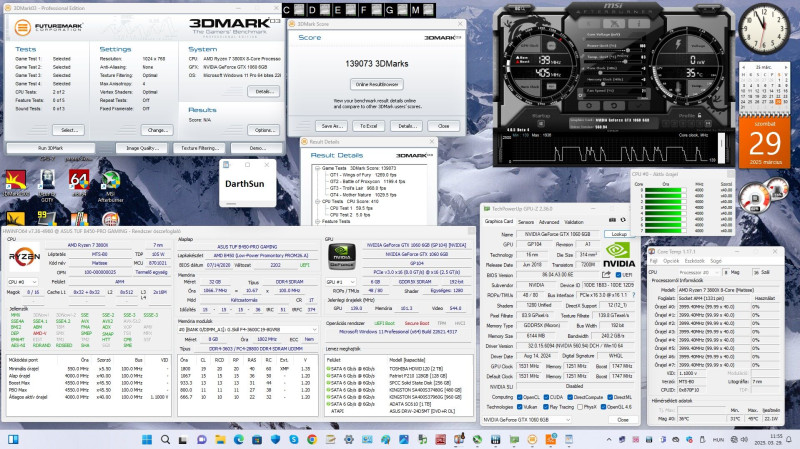
Task: Open File Explorer from taskbar
Action: (x=221, y=439)
